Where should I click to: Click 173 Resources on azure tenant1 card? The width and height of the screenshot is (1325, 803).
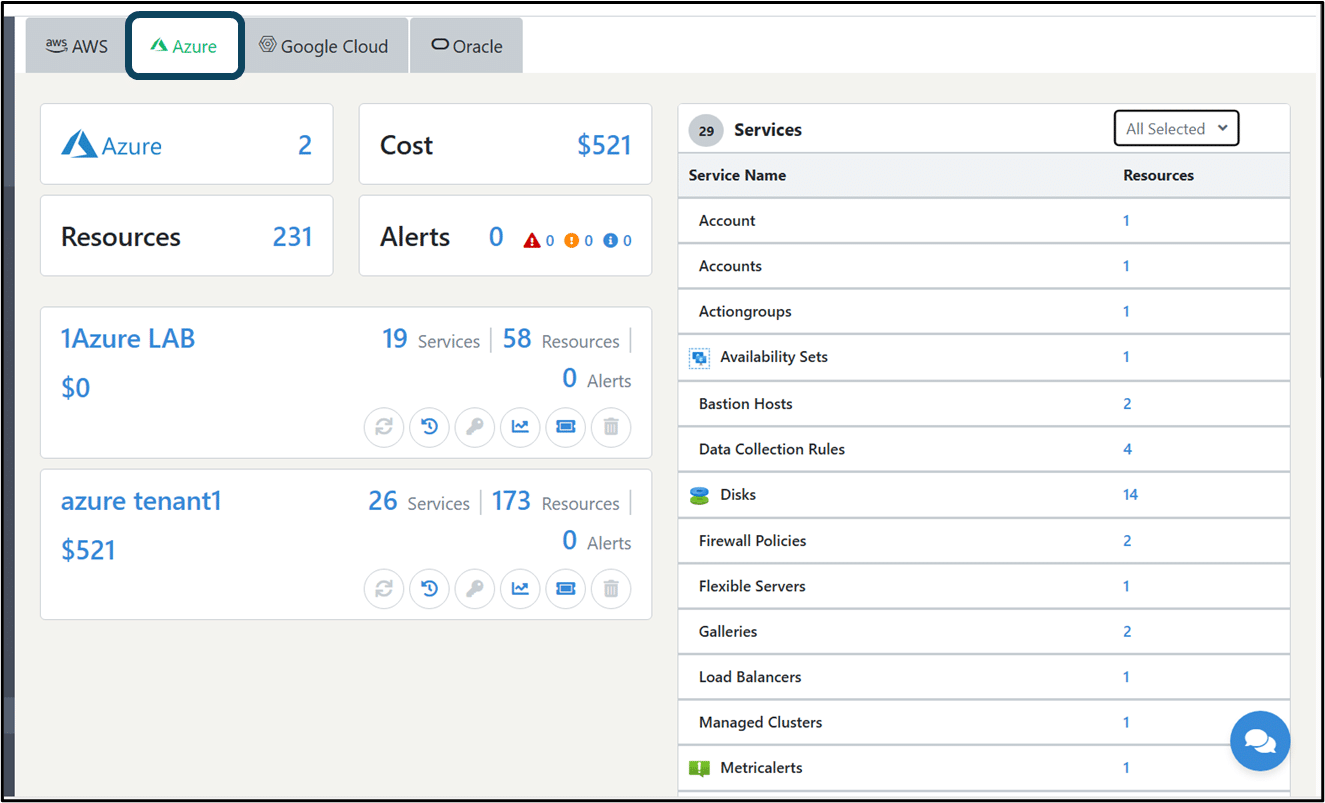(556, 502)
